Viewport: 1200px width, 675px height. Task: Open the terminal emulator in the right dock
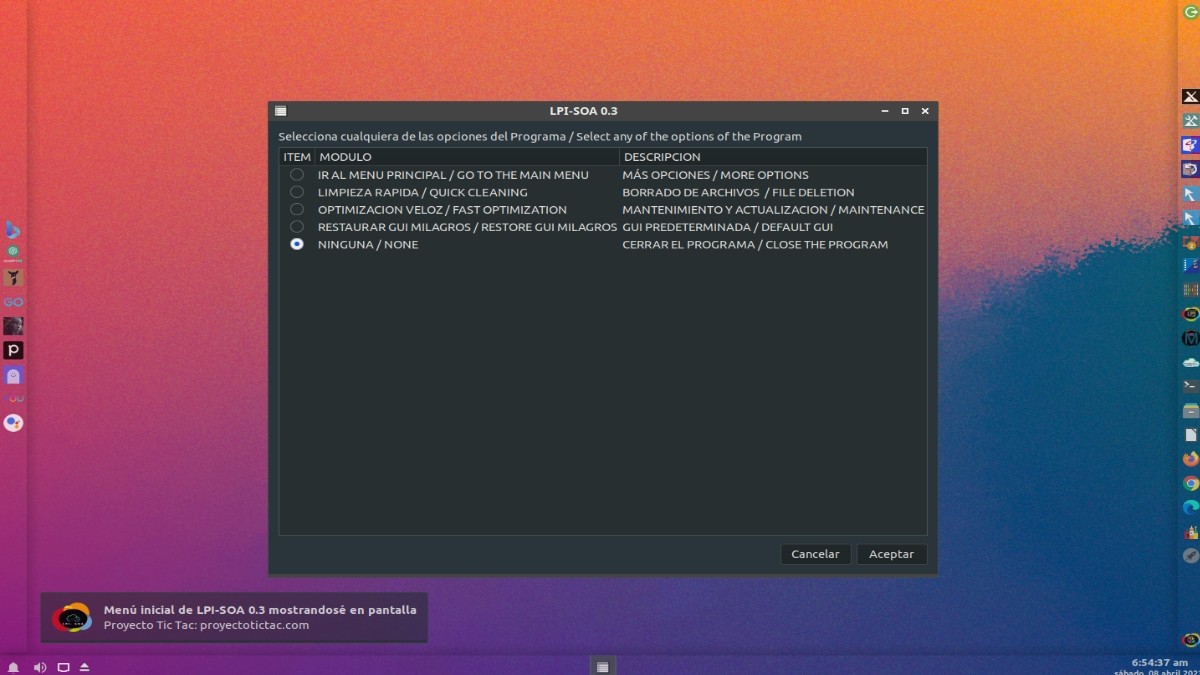pyautogui.click(x=1190, y=386)
